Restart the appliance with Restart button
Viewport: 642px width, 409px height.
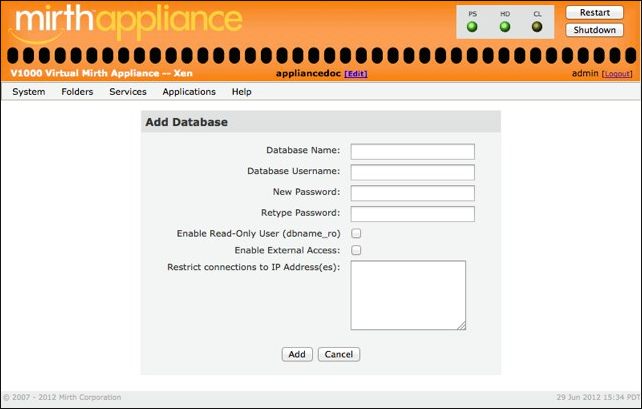coord(595,13)
